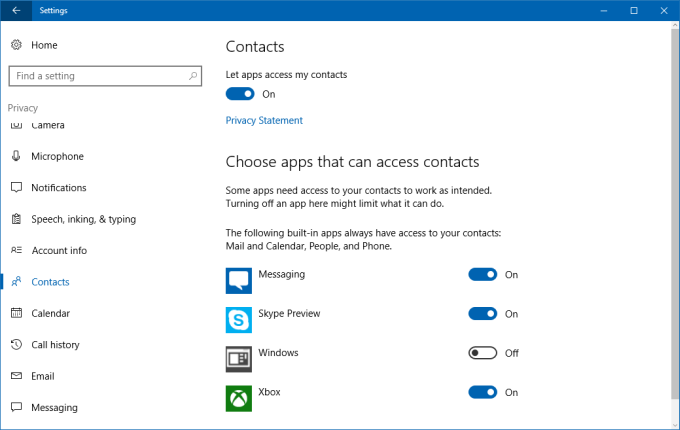
Task: Click the right-side vertical scrollbar
Action: tap(674, 200)
